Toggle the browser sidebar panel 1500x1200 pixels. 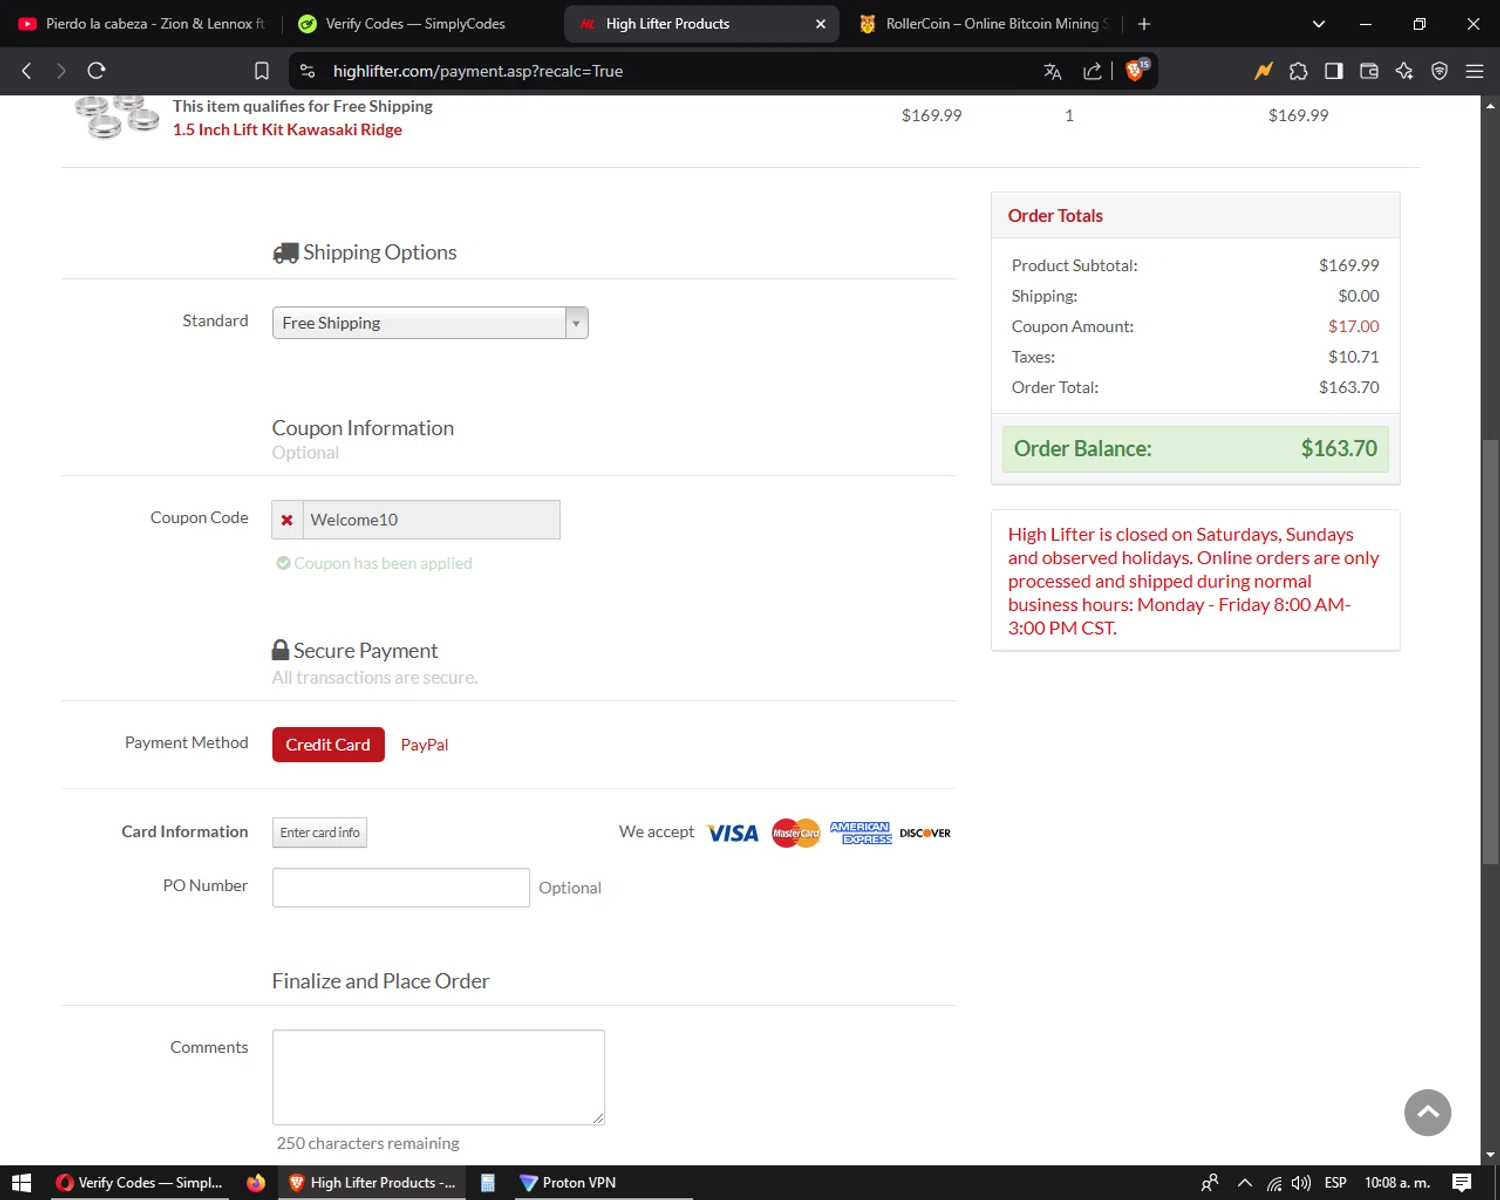point(1334,71)
